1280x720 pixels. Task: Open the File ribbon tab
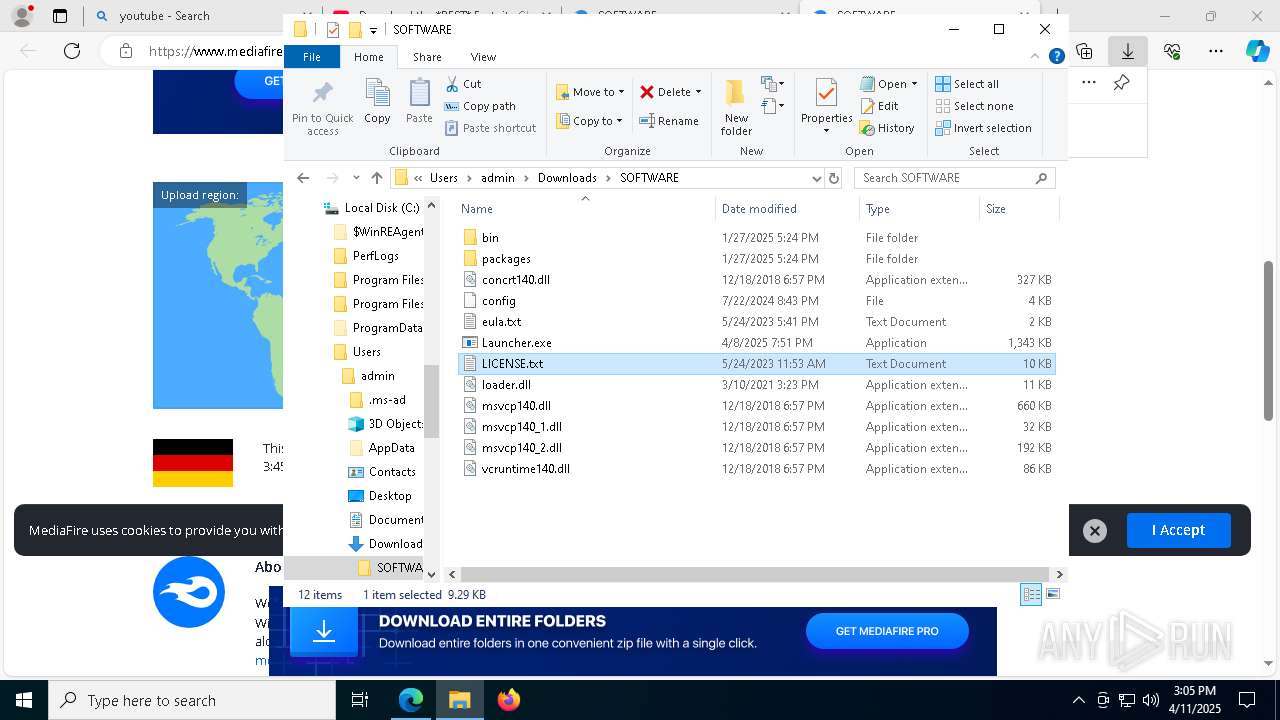coord(312,57)
